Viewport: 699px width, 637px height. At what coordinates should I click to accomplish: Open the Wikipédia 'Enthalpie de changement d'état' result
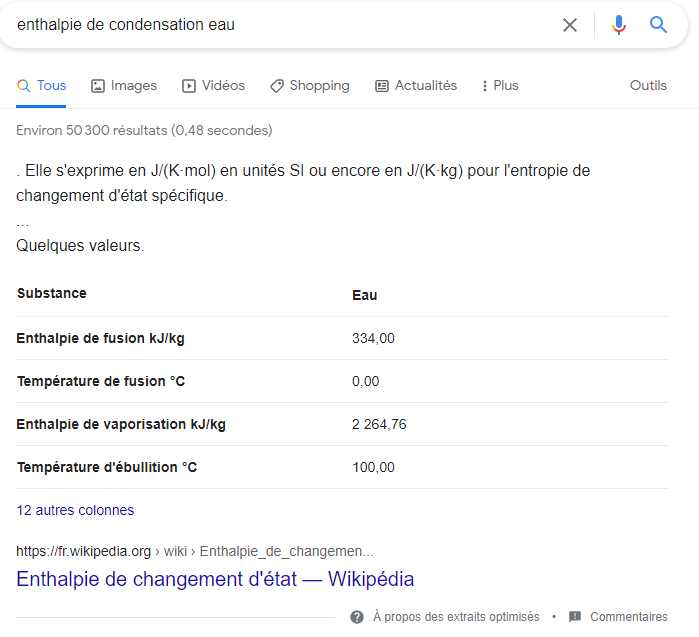point(215,579)
